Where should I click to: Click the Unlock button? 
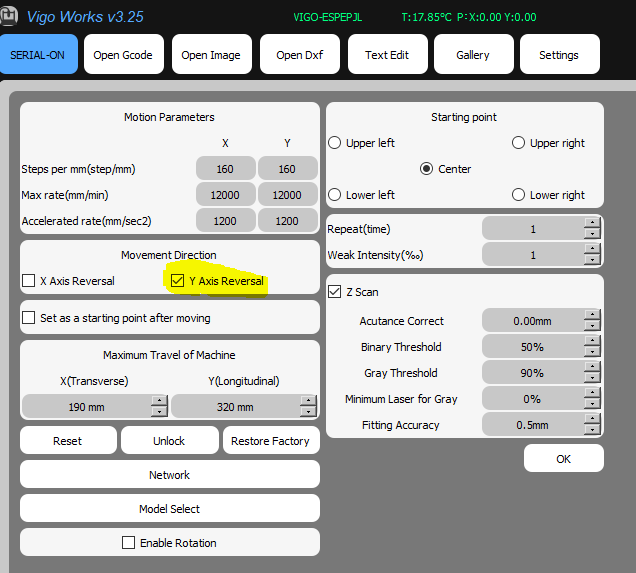pyautogui.click(x=170, y=440)
